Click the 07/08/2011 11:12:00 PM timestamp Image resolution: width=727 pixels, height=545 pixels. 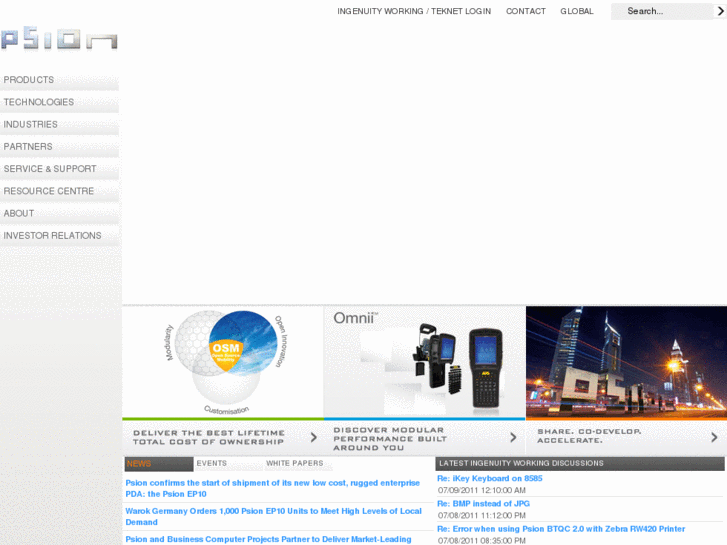(x=482, y=515)
